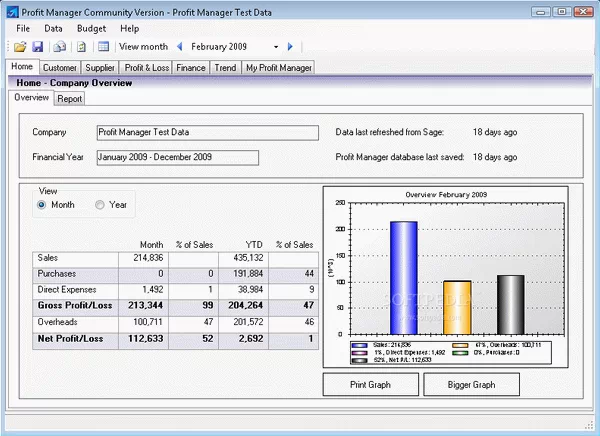600x436 pixels.
Task: Click the Direct Expenses row label
Action: pyautogui.click(x=67, y=290)
